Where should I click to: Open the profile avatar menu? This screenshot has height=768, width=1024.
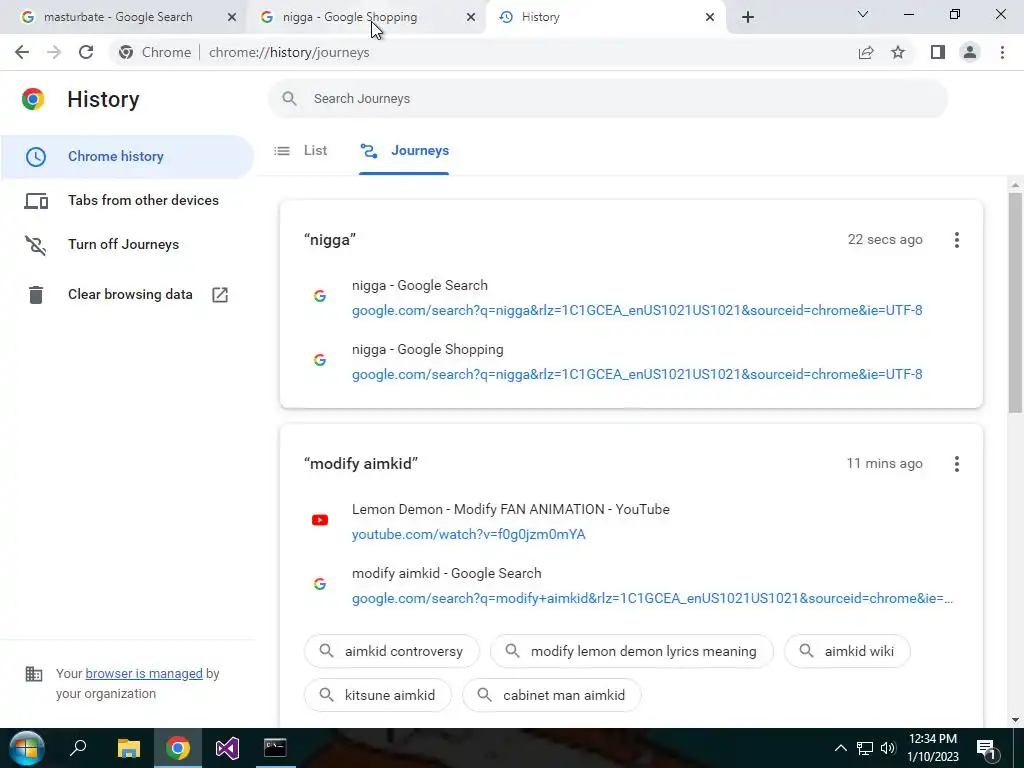point(970,52)
